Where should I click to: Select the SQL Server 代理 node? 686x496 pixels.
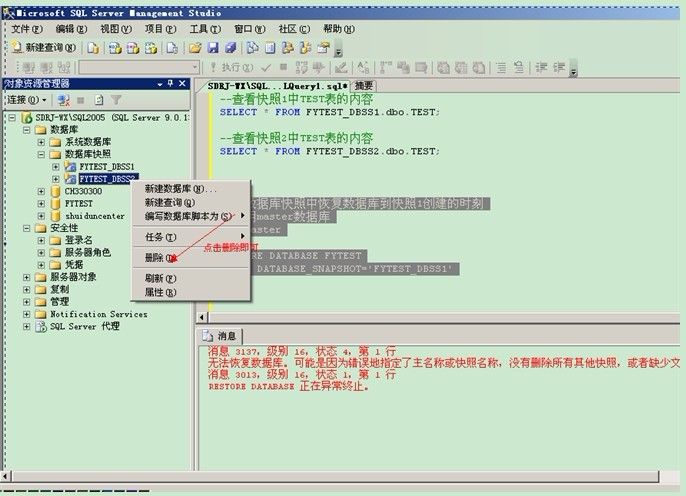[x=84, y=326]
